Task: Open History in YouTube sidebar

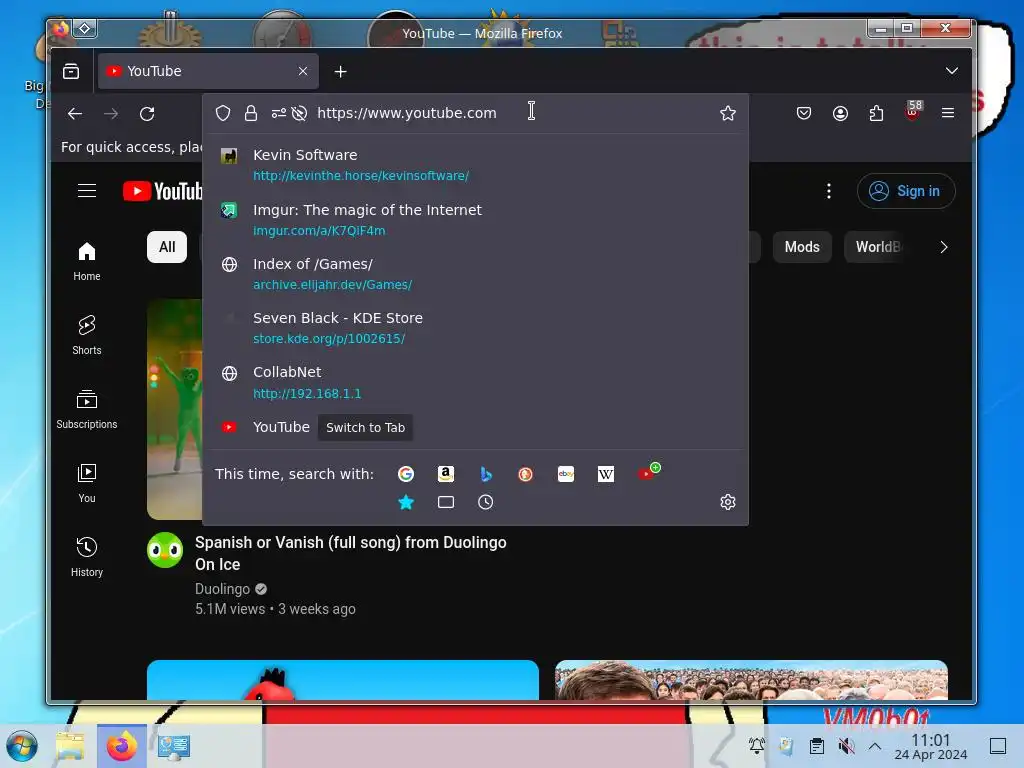Action: [87, 556]
